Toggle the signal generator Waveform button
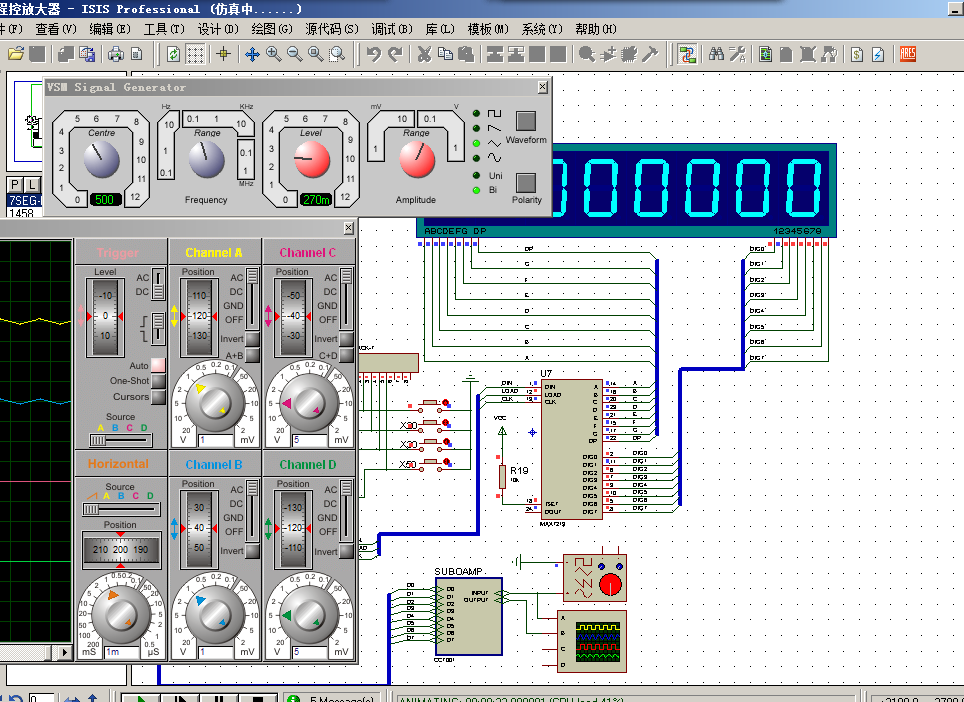The height and width of the screenshot is (702, 964). 526,121
